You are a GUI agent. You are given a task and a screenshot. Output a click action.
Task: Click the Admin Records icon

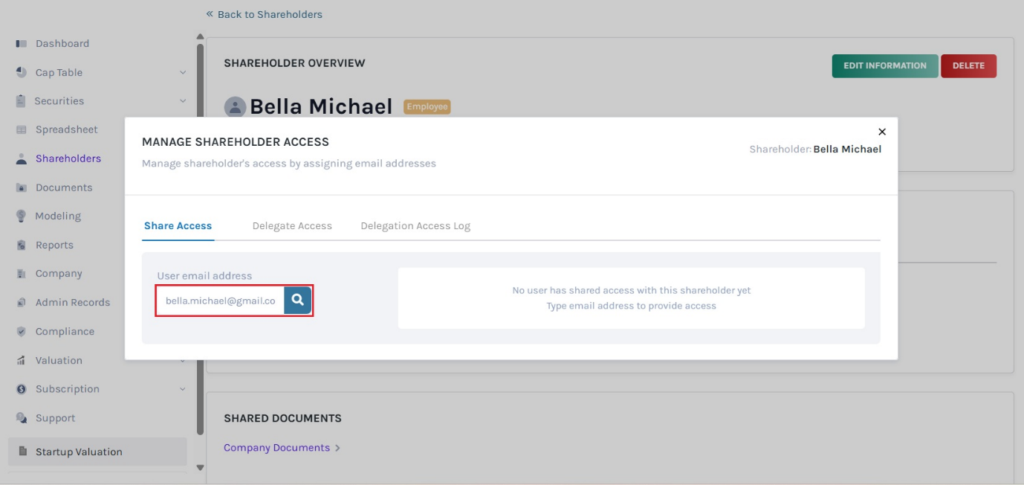[x=21, y=302]
